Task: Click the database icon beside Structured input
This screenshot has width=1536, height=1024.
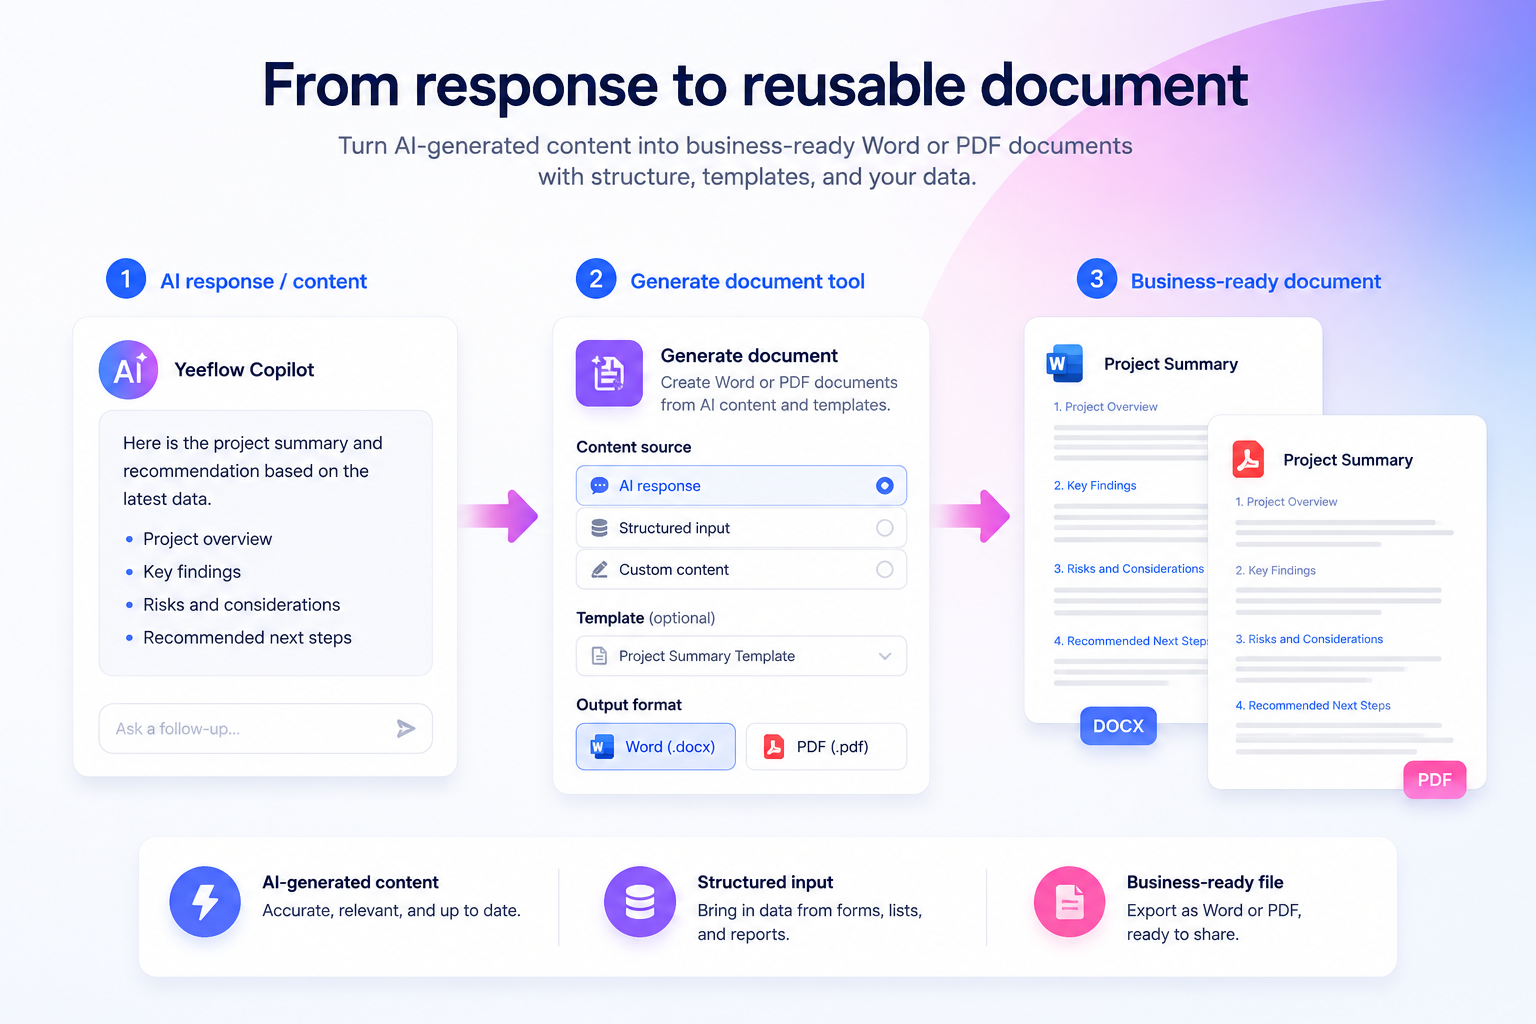Action: (599, 528)
